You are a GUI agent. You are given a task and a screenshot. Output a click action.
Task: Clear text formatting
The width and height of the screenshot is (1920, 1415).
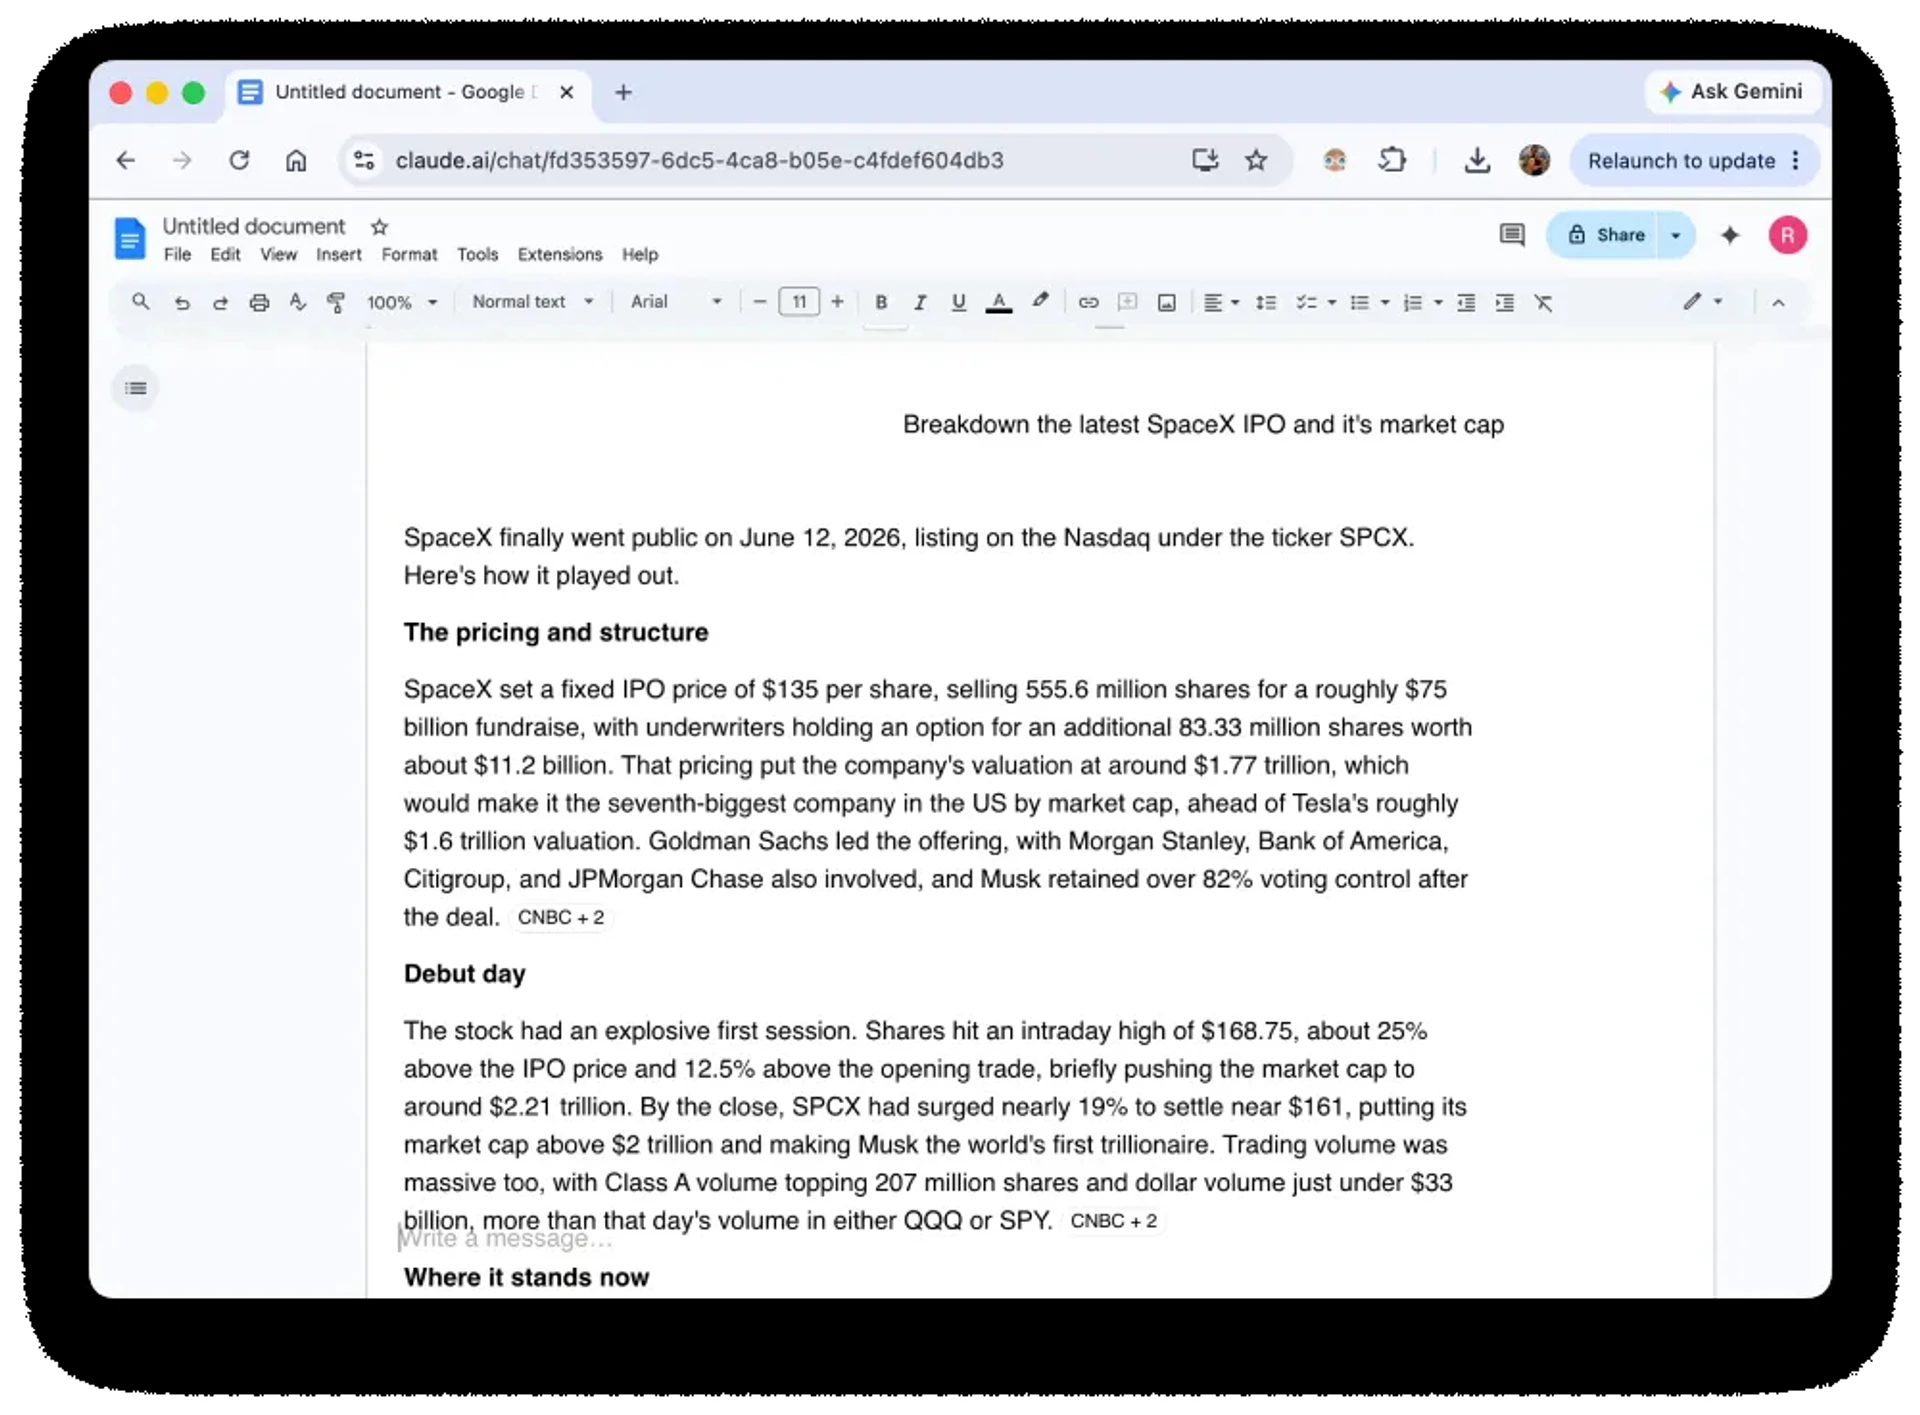[x=1543, y=302]
